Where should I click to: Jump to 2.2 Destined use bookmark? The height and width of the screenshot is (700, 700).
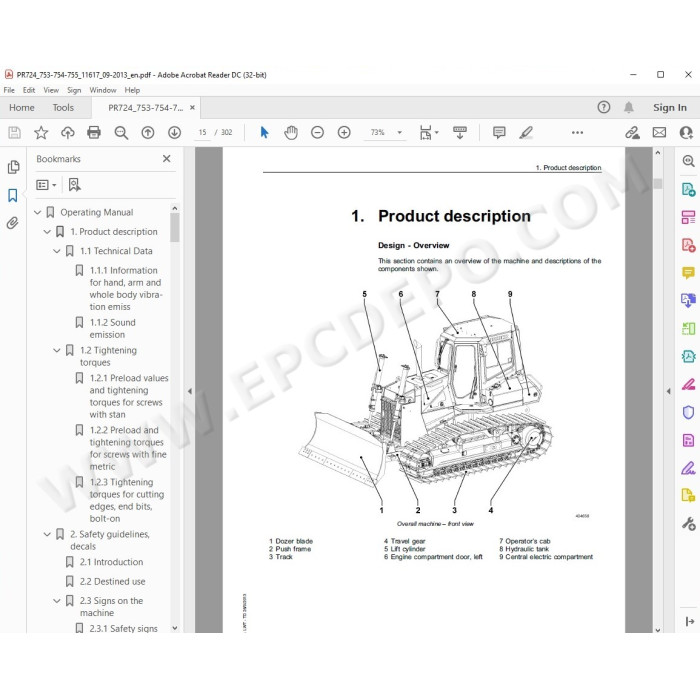click(x=112, y=582)
